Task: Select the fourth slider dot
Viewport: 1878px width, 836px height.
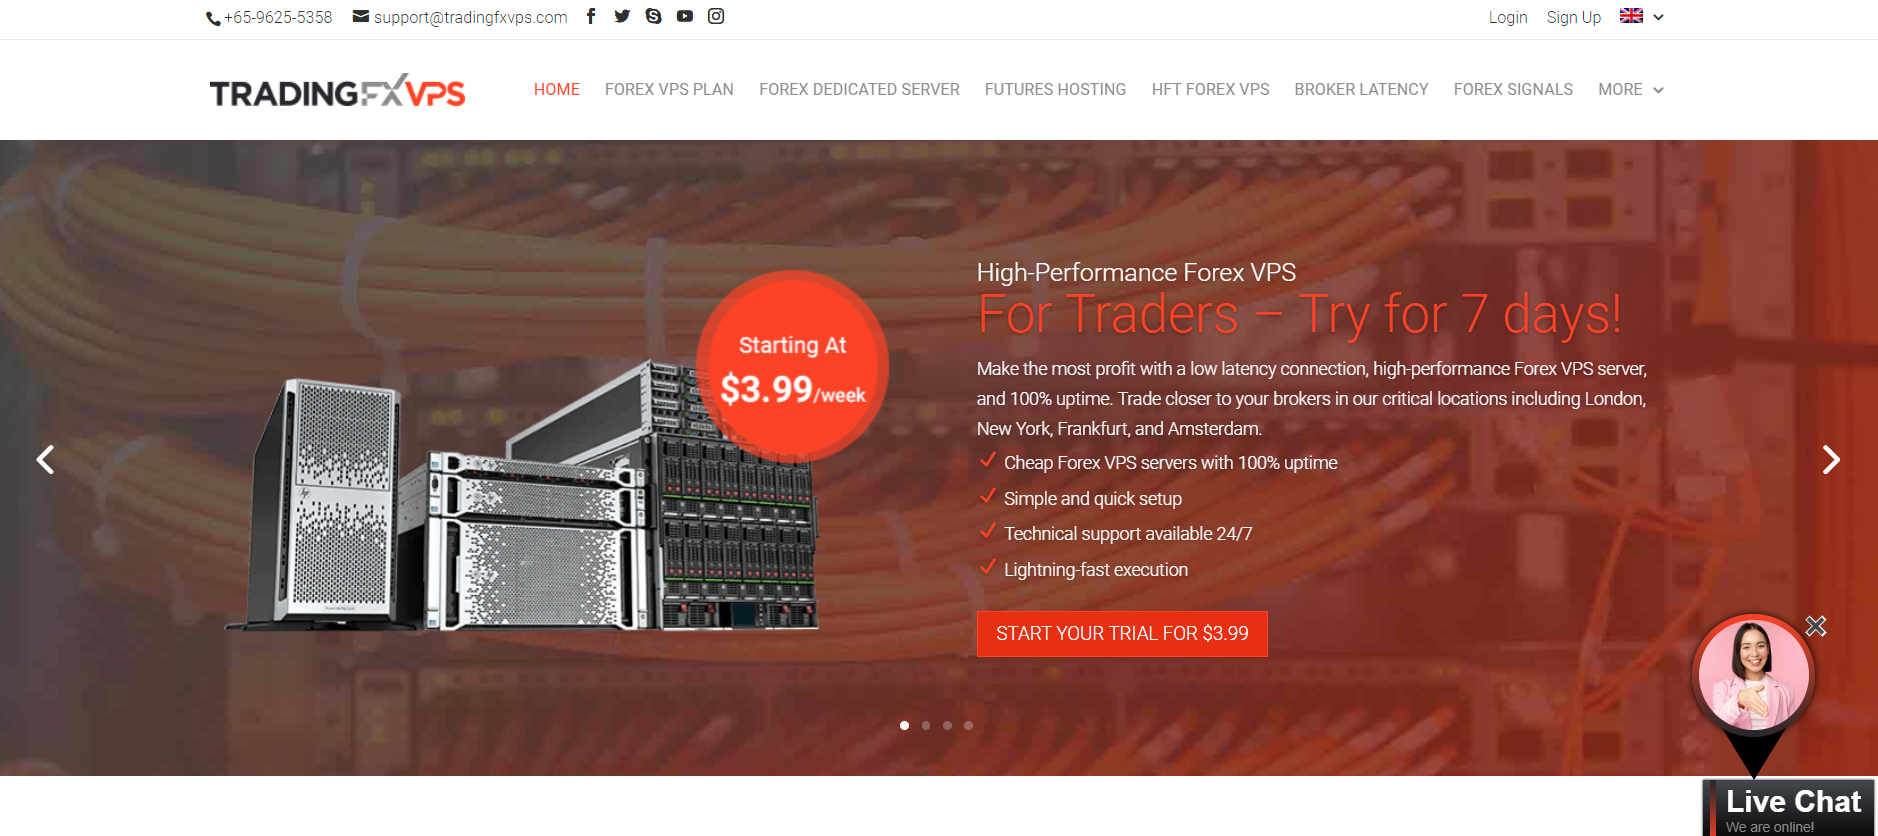Action: [x=968, y=725]
